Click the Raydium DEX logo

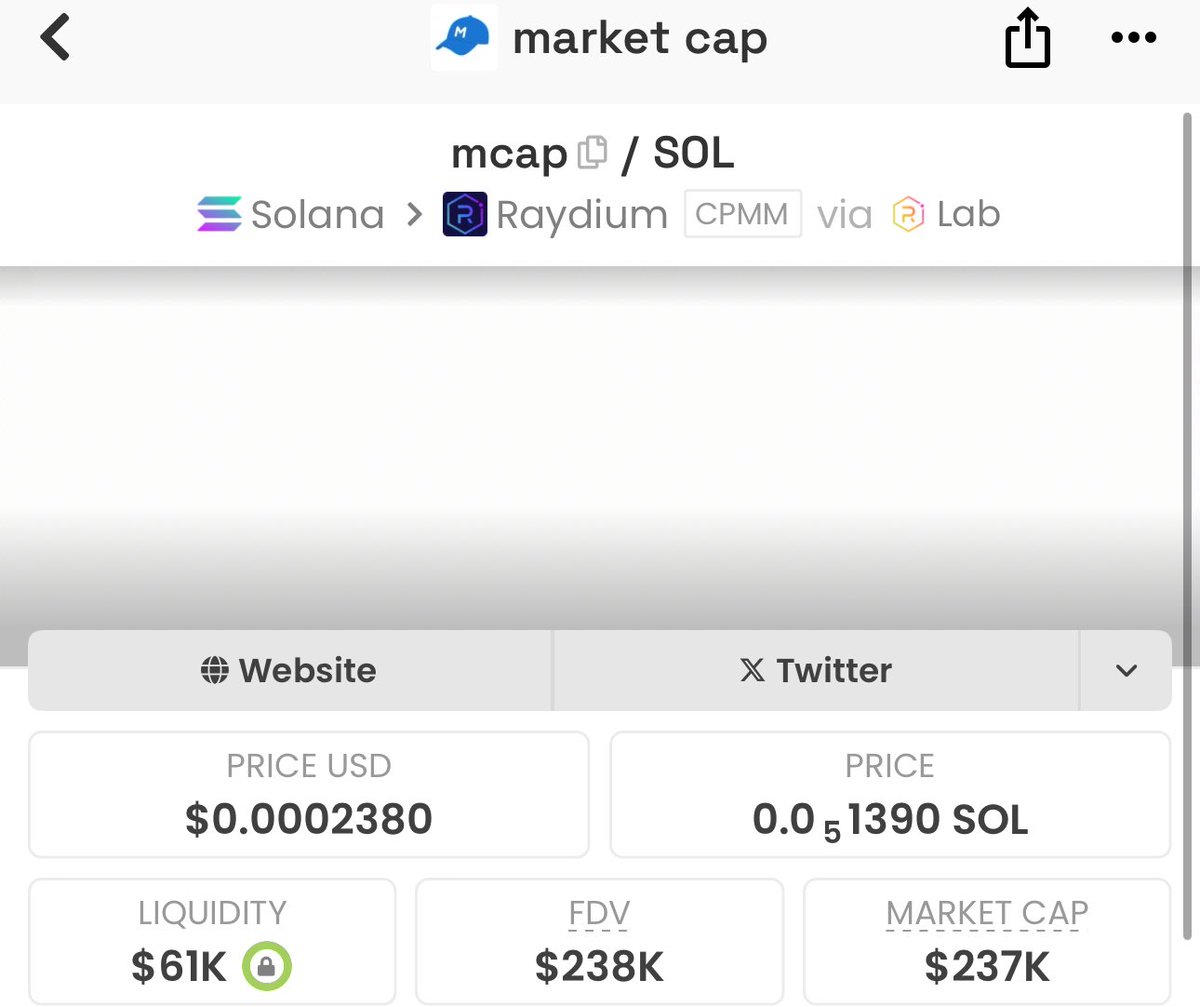tap(464, 215)
